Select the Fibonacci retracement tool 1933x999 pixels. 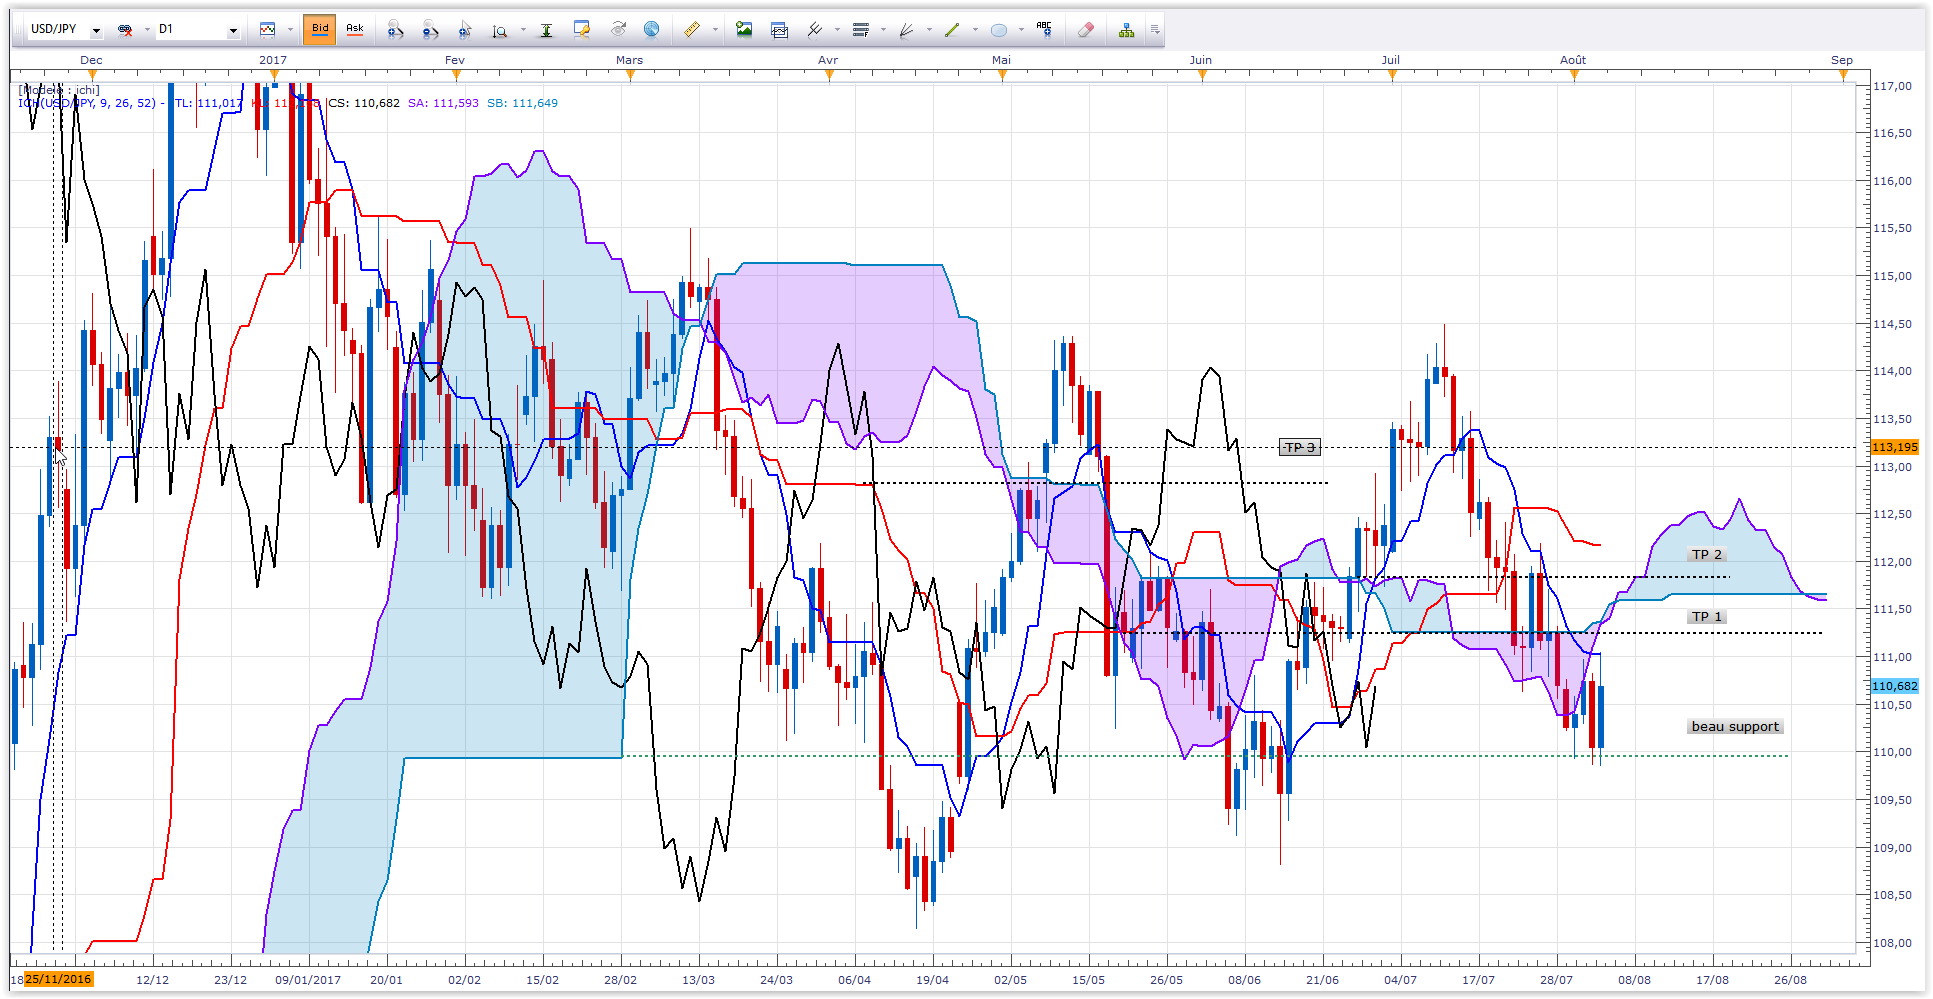(861, 30)
